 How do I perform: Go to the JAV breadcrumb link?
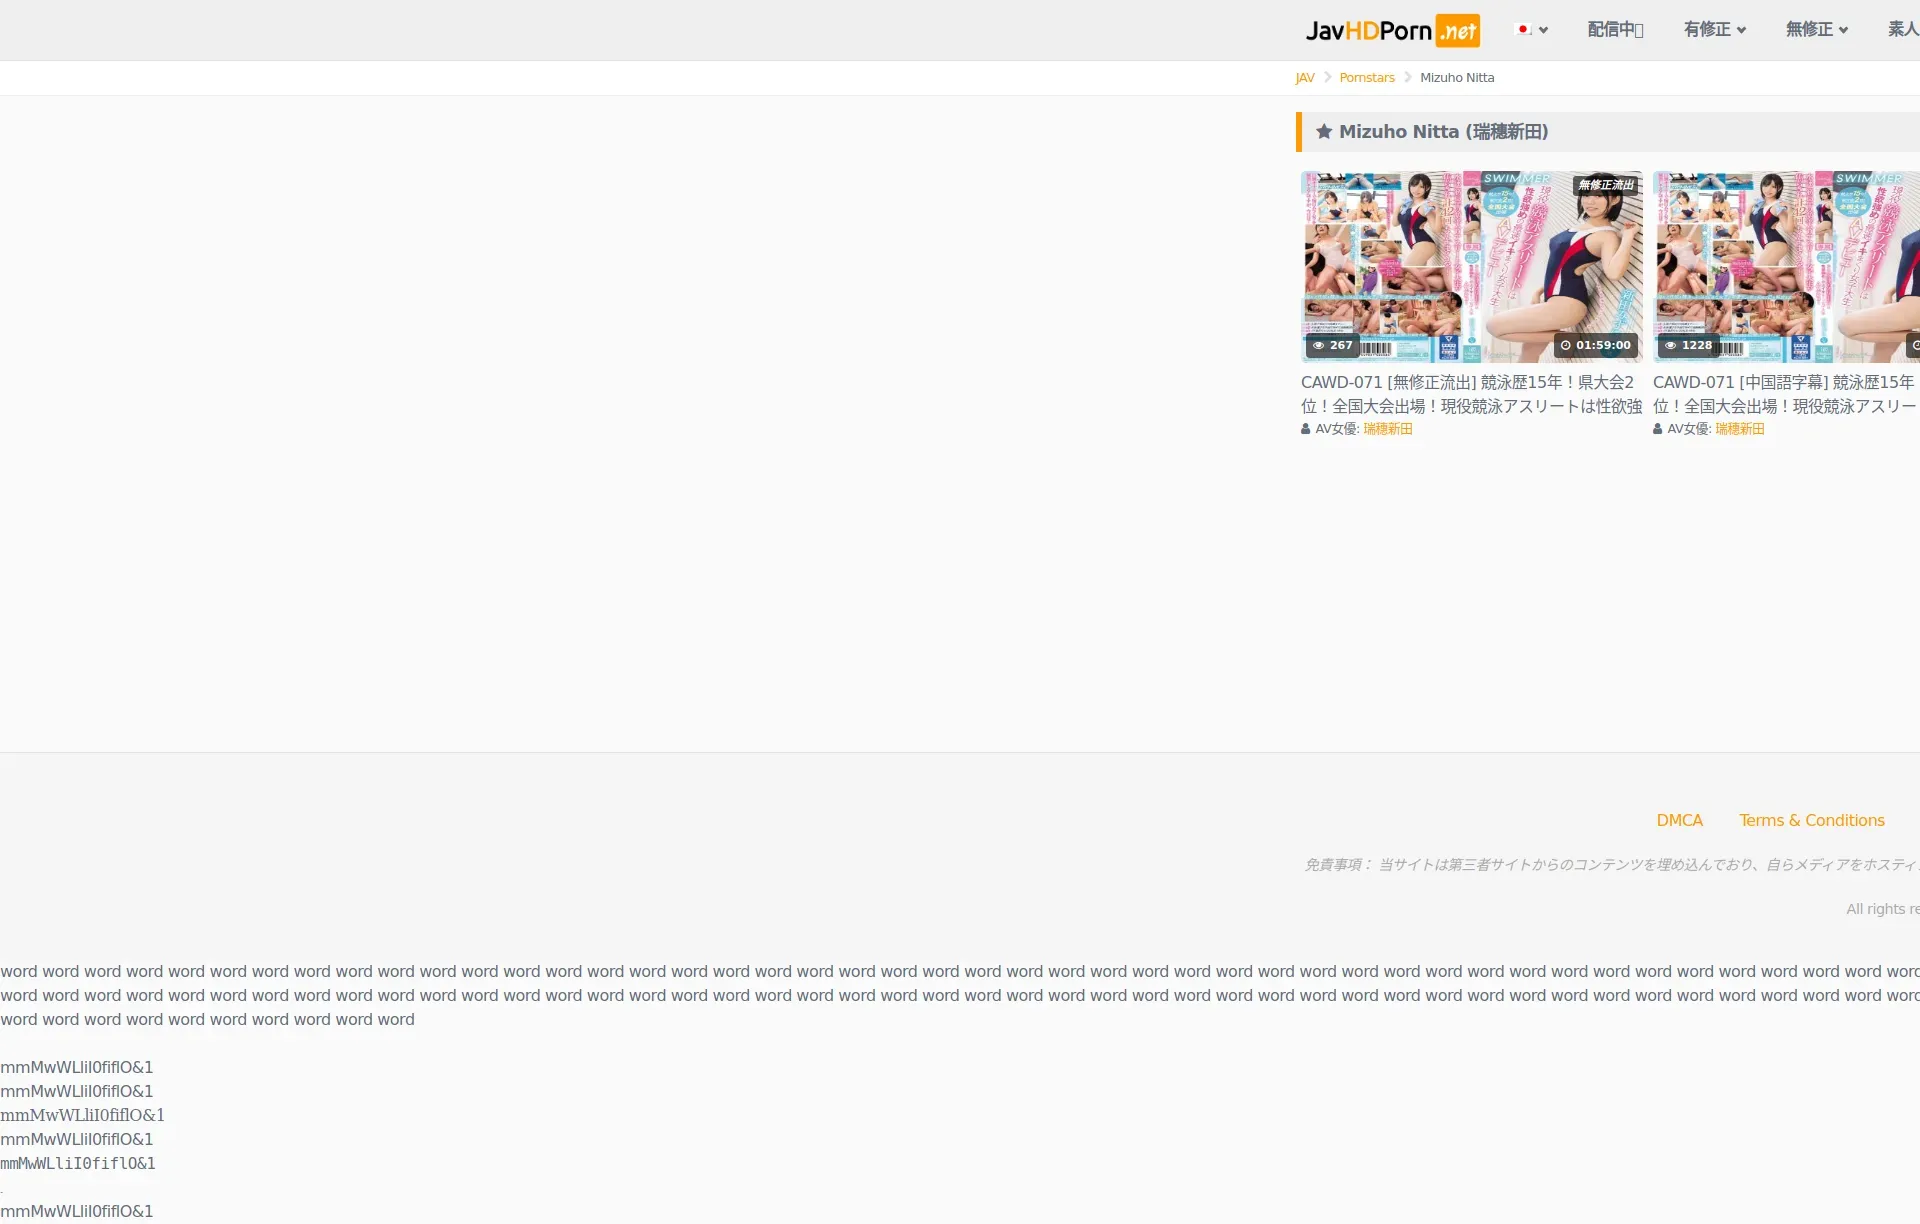pos(1305,78)
